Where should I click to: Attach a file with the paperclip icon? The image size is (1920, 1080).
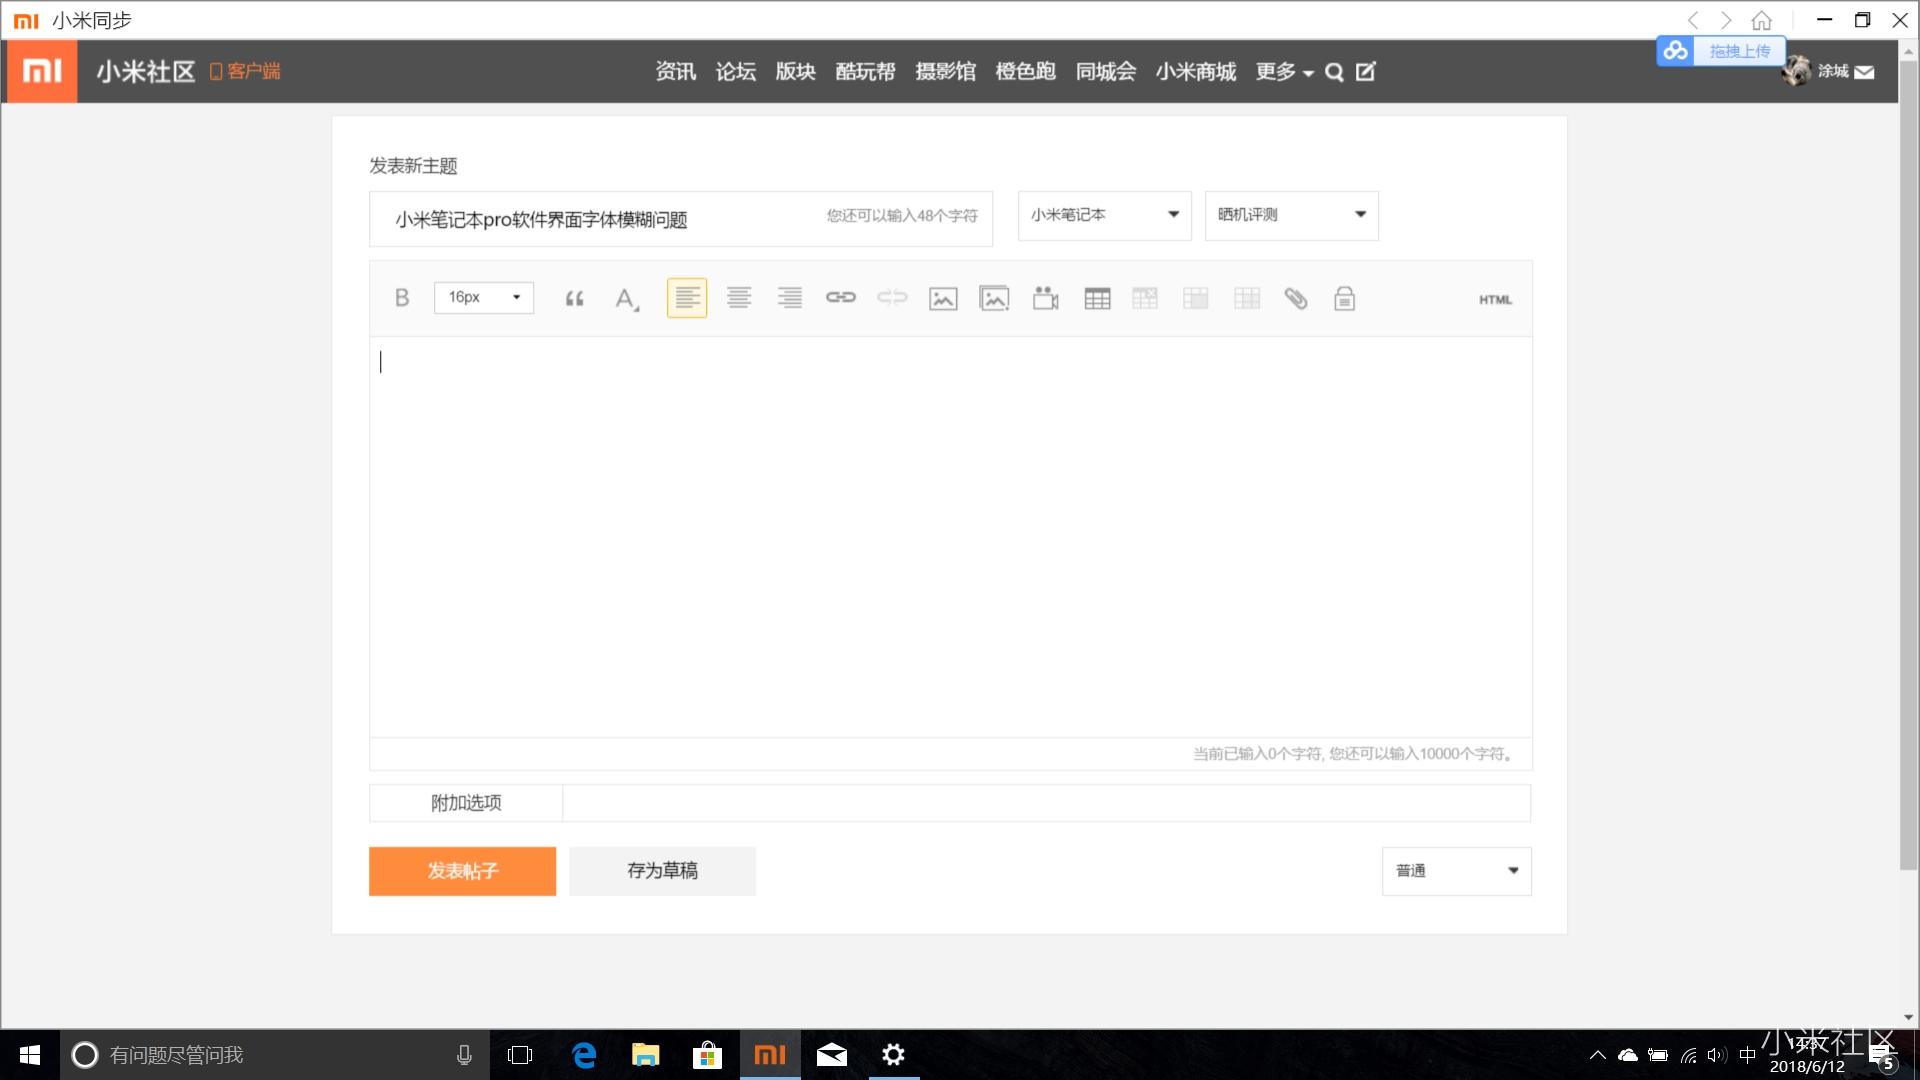(x=1296, y=297)
